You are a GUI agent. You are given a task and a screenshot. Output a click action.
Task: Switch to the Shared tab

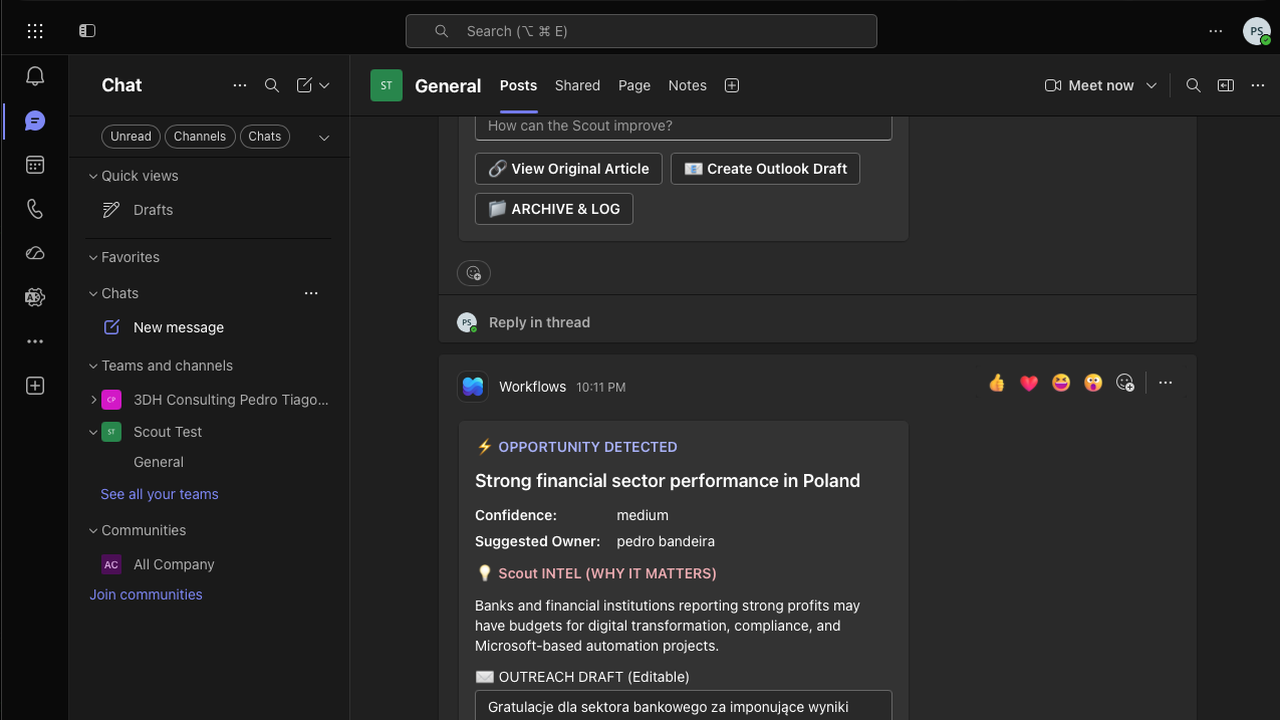[x=578, y=86]
